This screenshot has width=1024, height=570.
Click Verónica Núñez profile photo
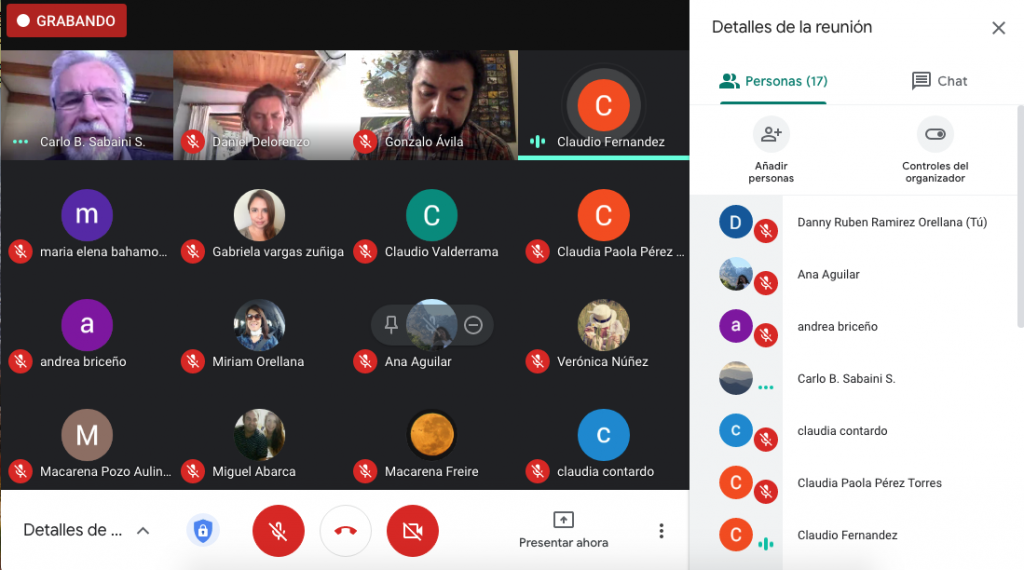point(603,325)
